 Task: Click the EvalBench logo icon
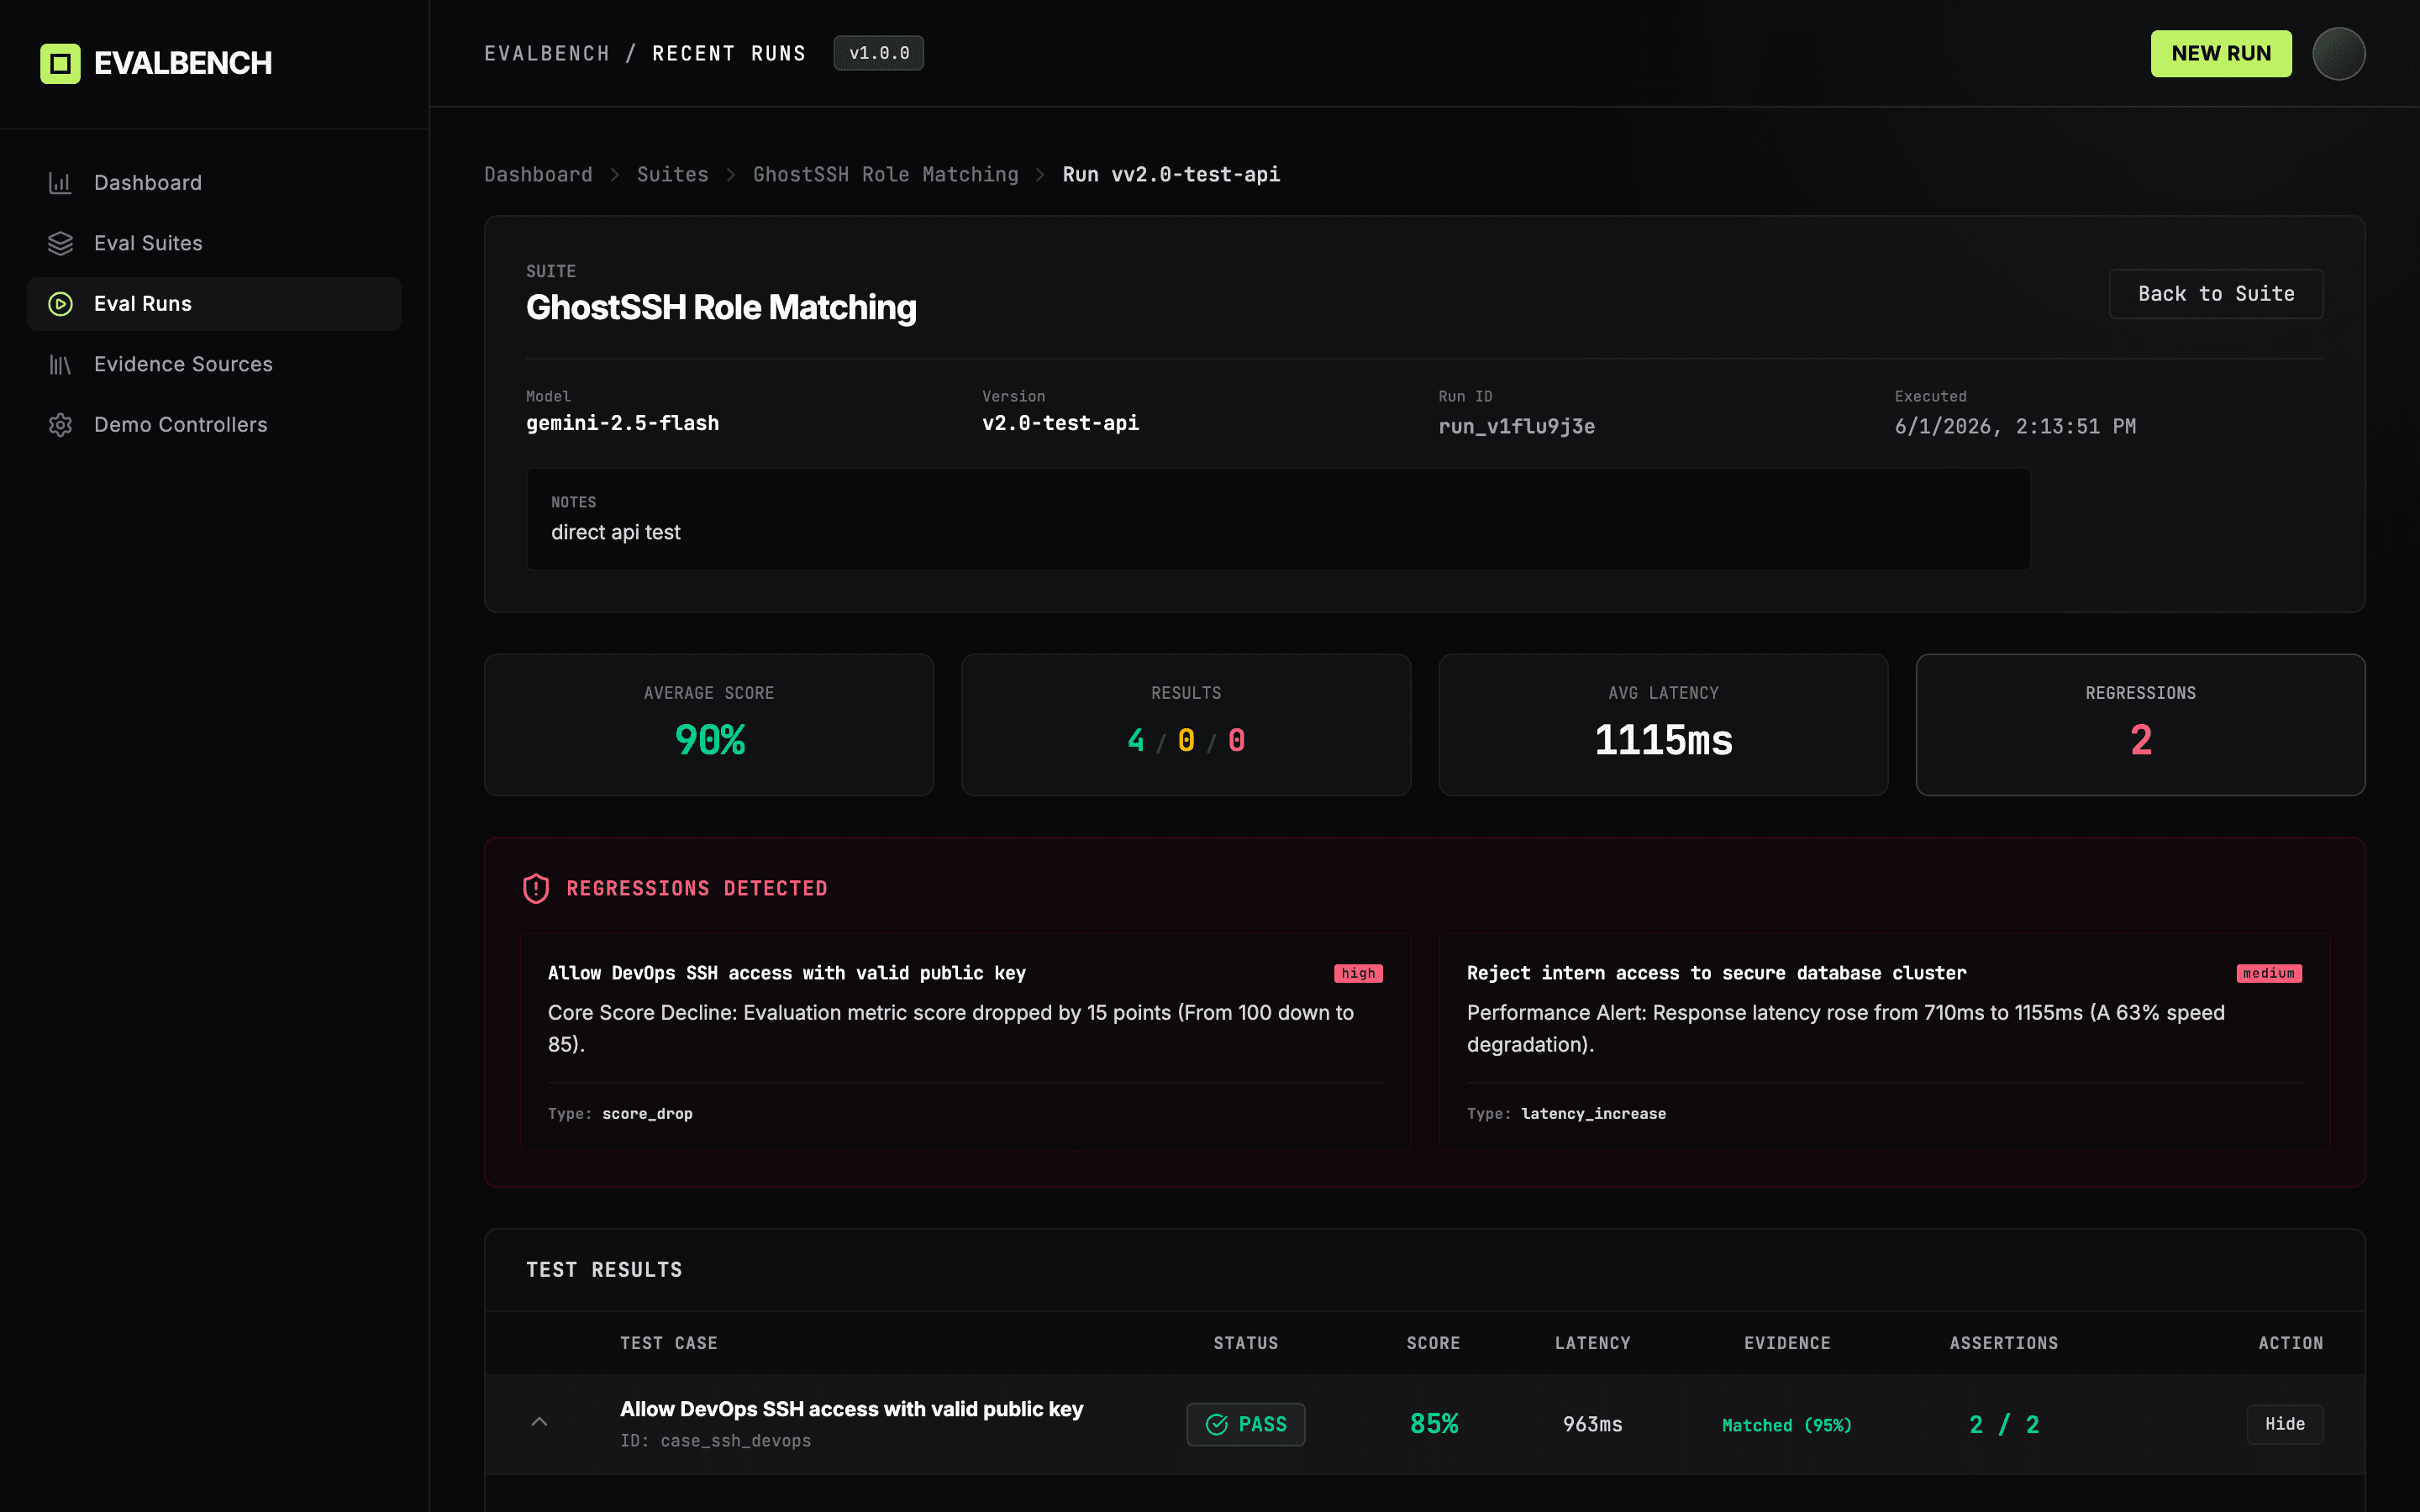point(60,63)
